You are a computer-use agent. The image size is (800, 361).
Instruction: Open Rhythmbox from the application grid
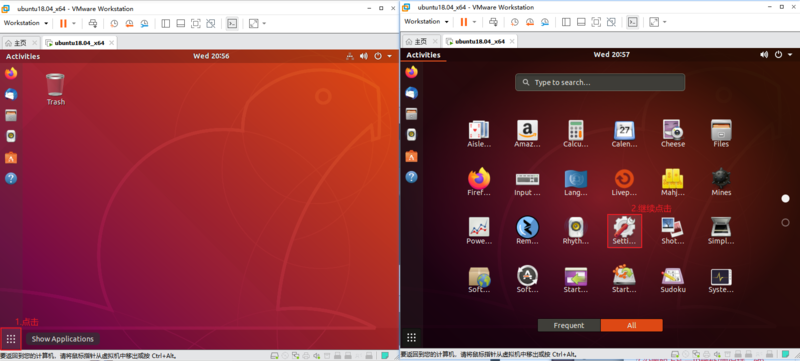576,230
